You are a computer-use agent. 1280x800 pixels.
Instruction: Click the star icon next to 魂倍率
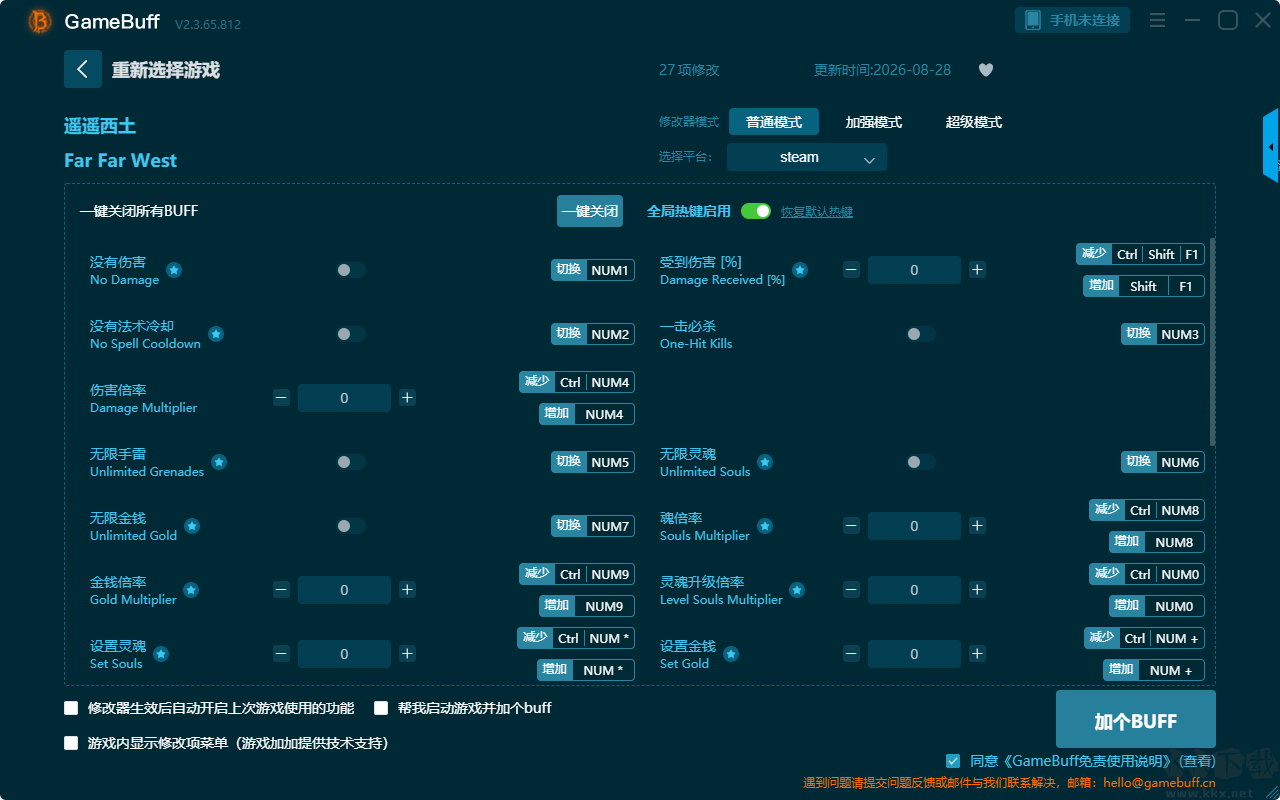pos(765,526)
